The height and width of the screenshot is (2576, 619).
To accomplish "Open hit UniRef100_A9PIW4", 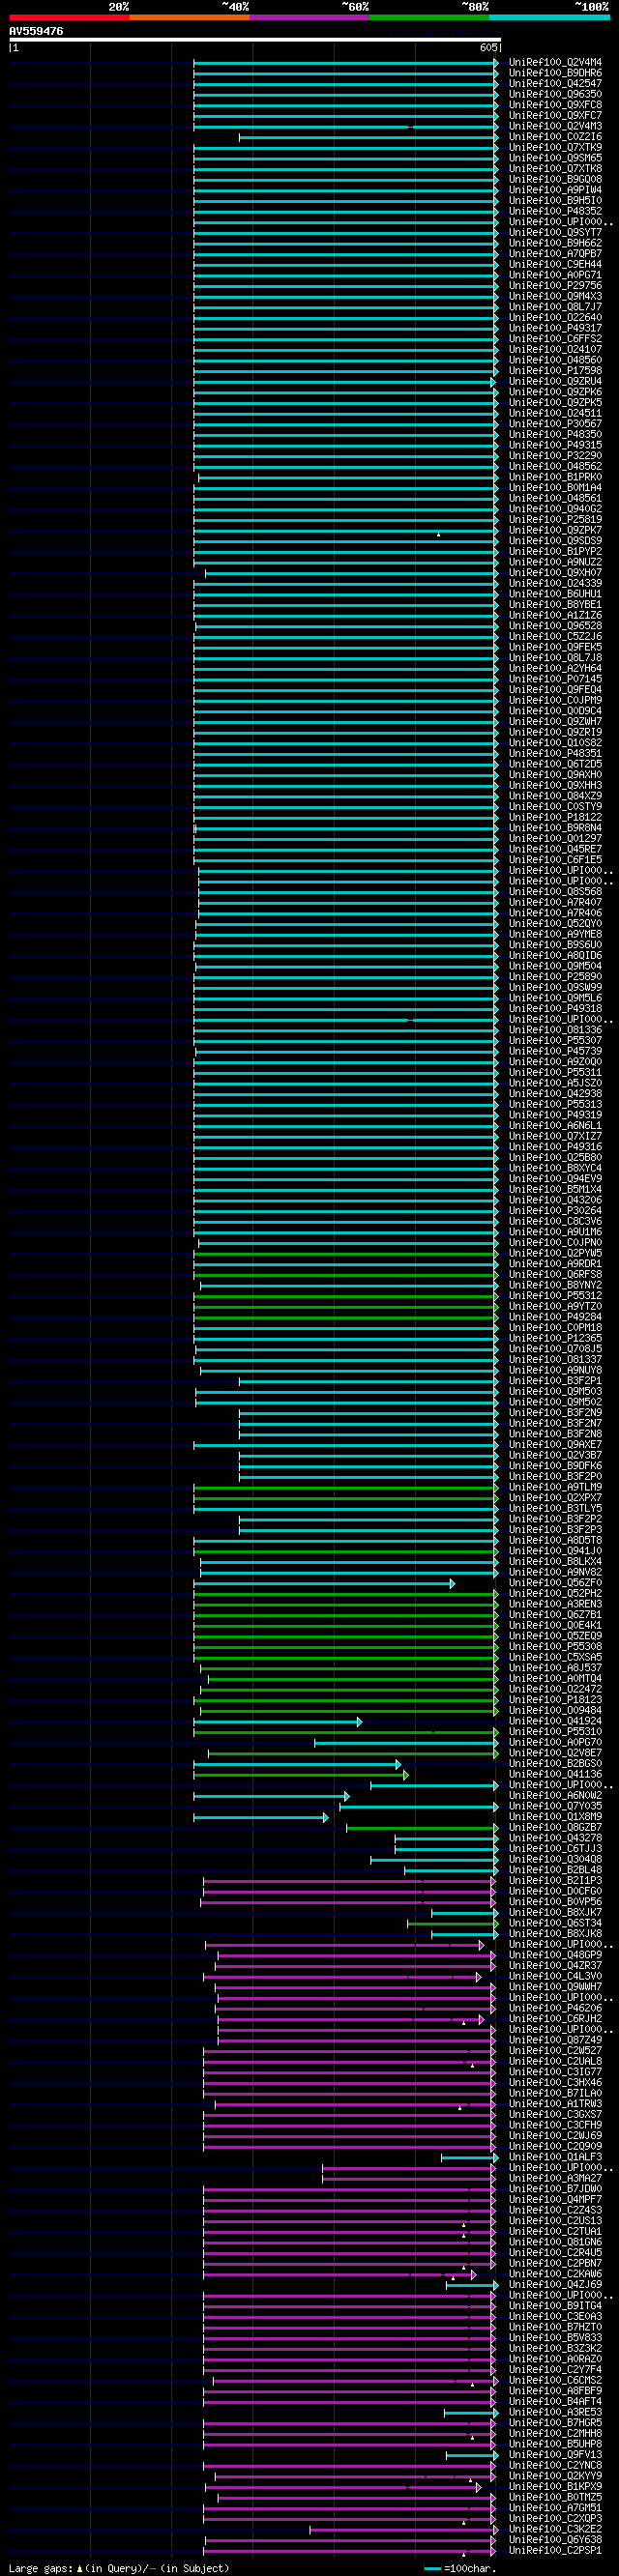I will [x=555, y=190].
